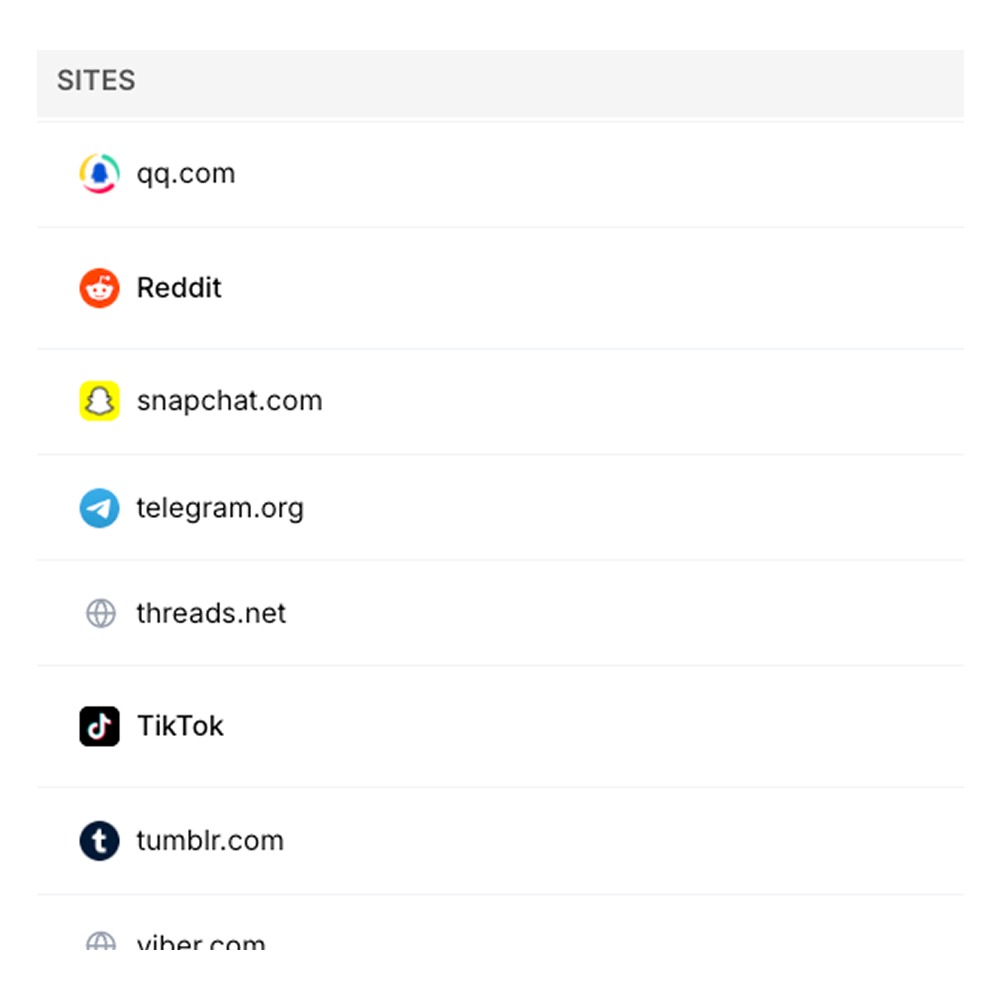Open the TikTok list item
Viewport: 1000px width, 1000px height.
tap(180, 726)
